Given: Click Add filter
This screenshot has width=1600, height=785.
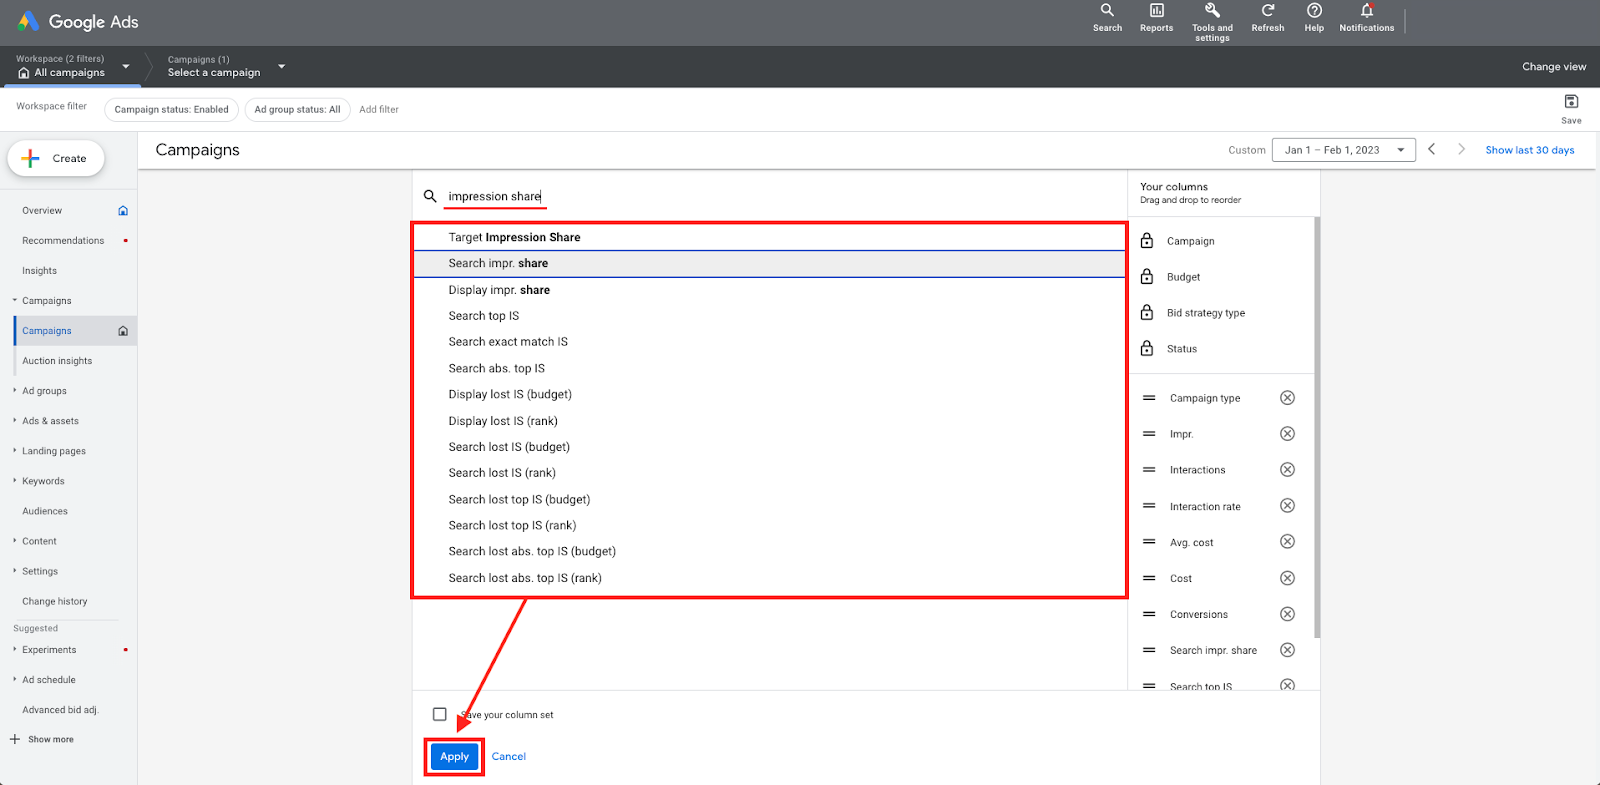Looking at the screenshot, I should [x=379, y=109].
